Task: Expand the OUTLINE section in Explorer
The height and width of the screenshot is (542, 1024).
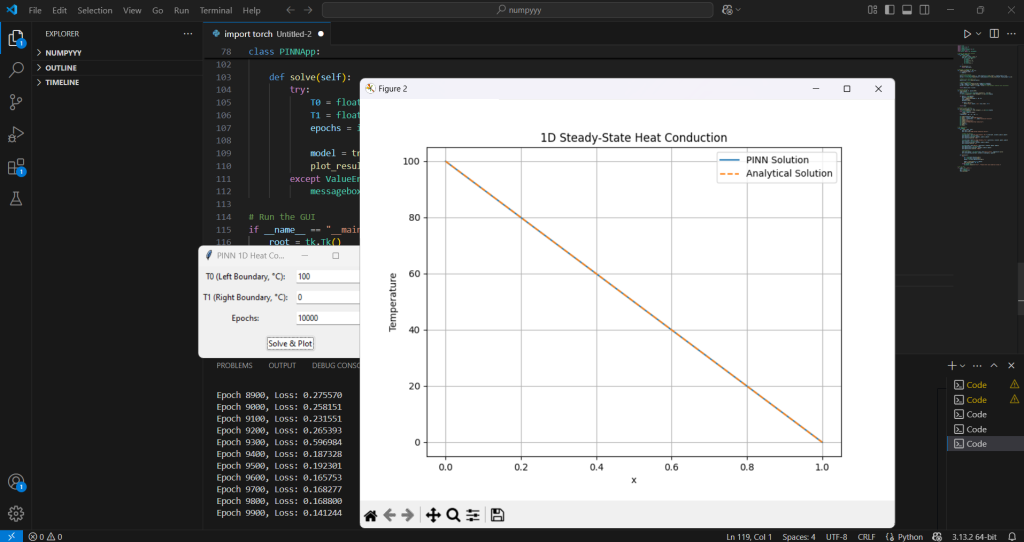Action: [x=60, y=68]
